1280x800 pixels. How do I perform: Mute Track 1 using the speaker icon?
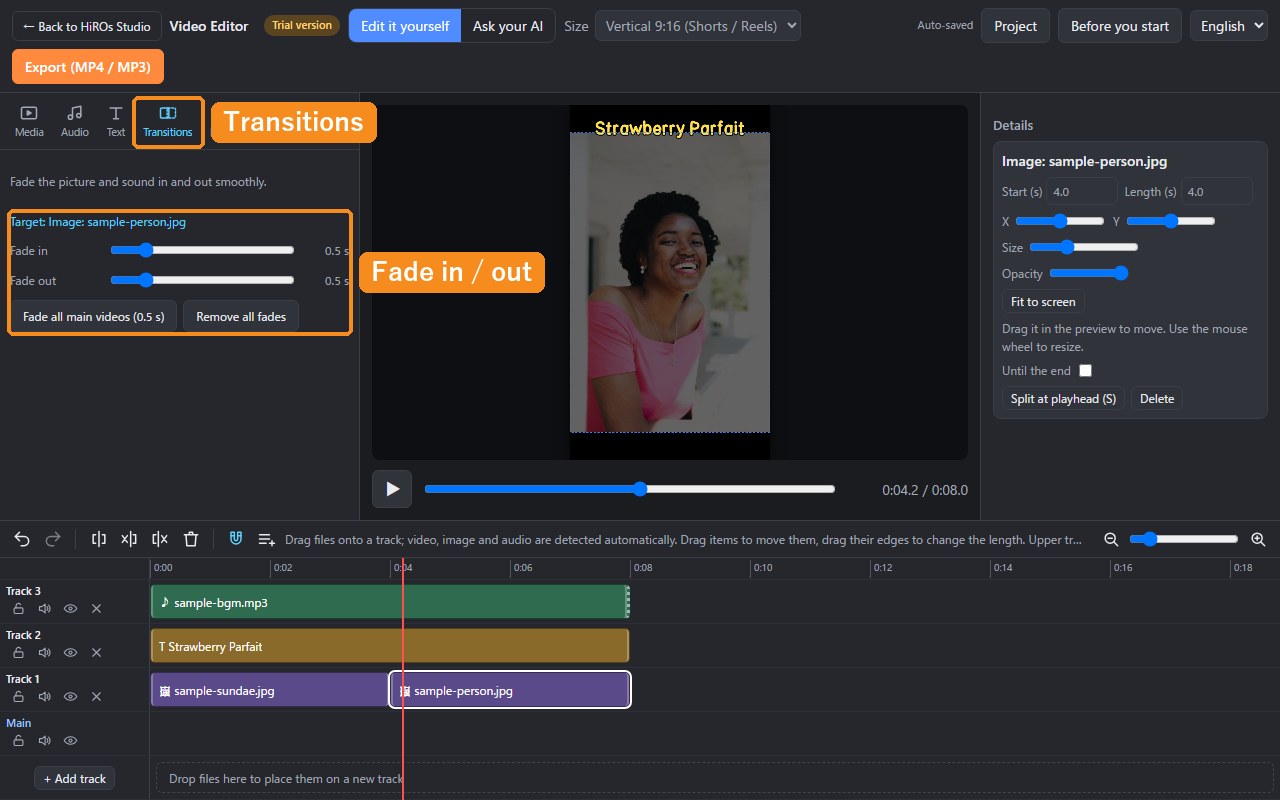pos(45,696)
